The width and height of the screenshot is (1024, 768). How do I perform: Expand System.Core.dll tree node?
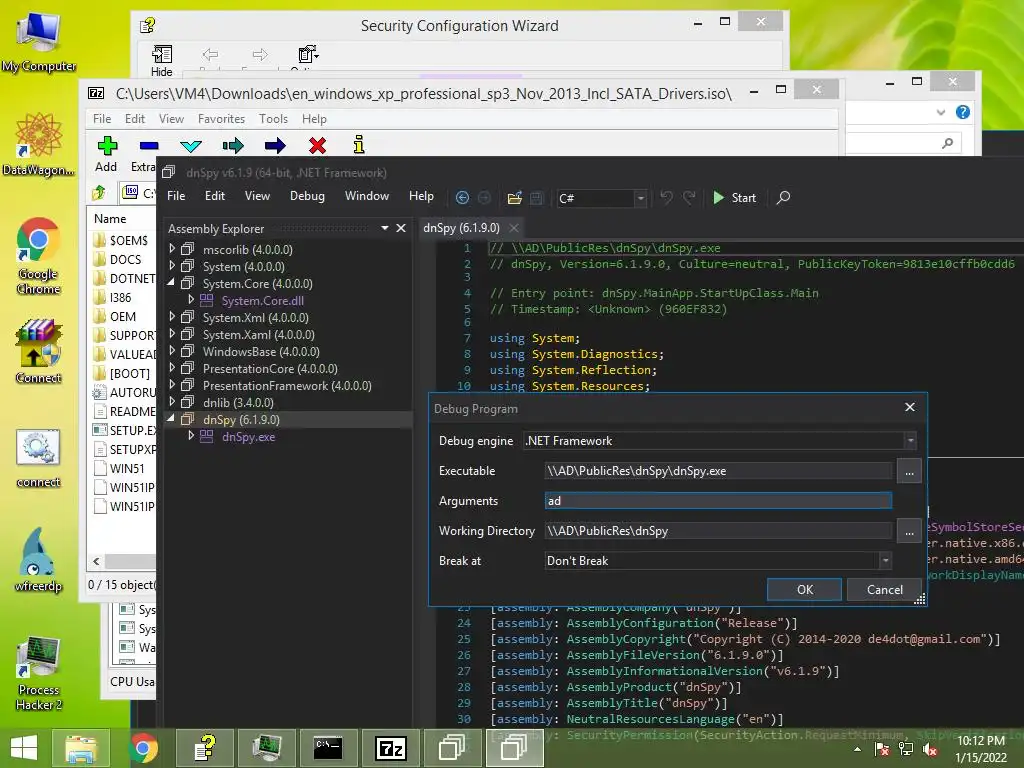click(191, 300)
